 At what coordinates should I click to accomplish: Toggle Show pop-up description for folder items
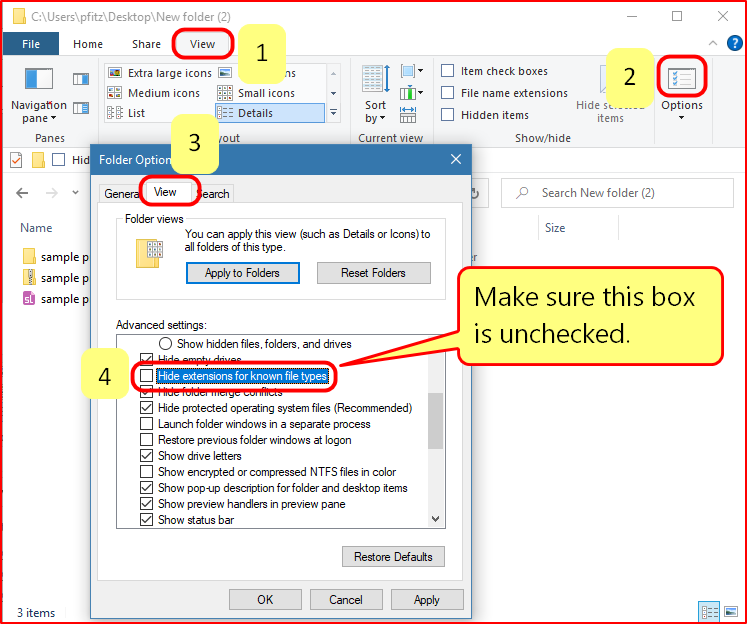(x=146, y=488)
